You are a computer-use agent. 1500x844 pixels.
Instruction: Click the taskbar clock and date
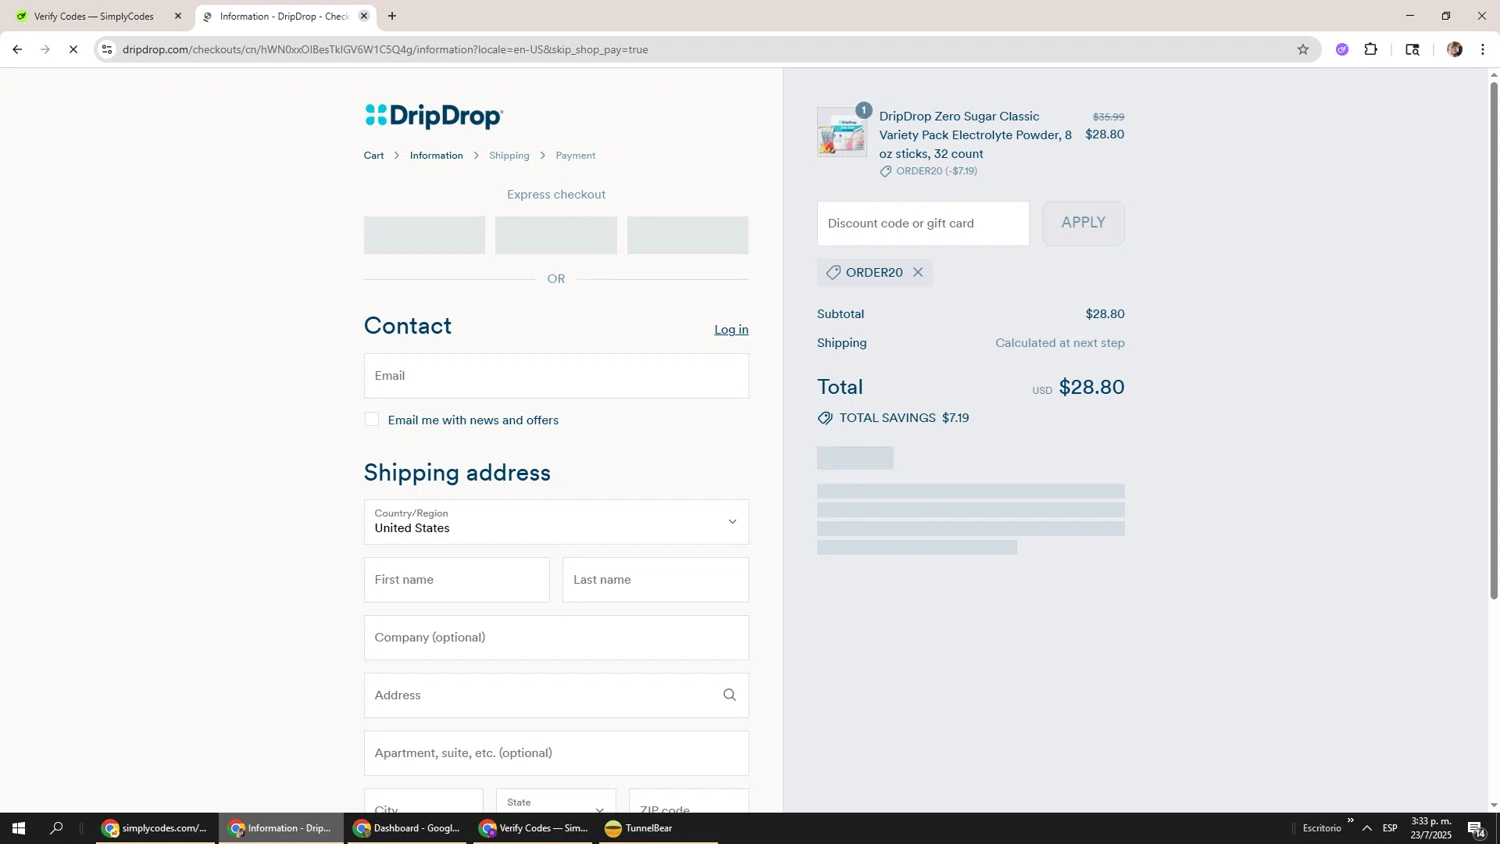tap(1431, 828)
